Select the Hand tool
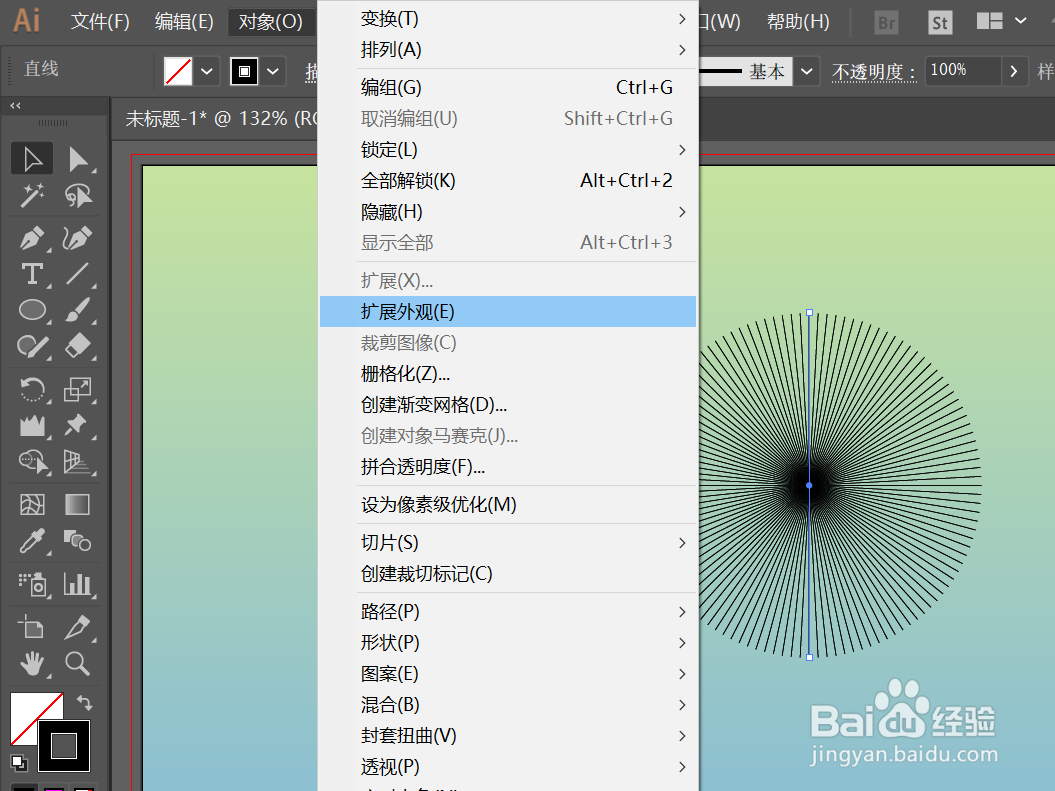1055x791 pixels. coord(32,664)
